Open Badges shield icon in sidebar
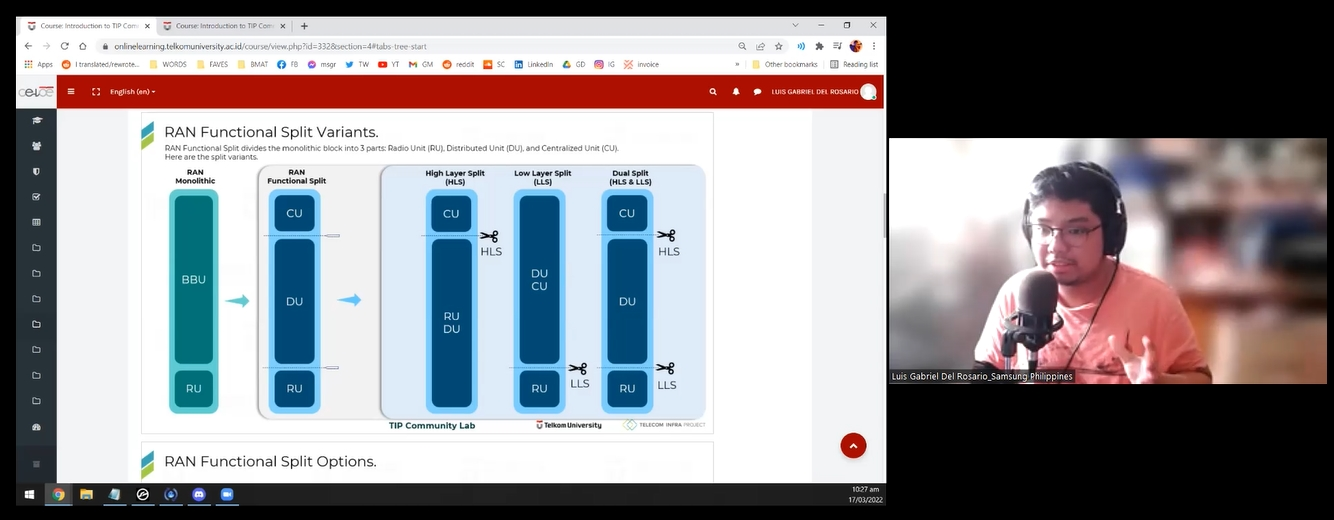 coord(37,171)
